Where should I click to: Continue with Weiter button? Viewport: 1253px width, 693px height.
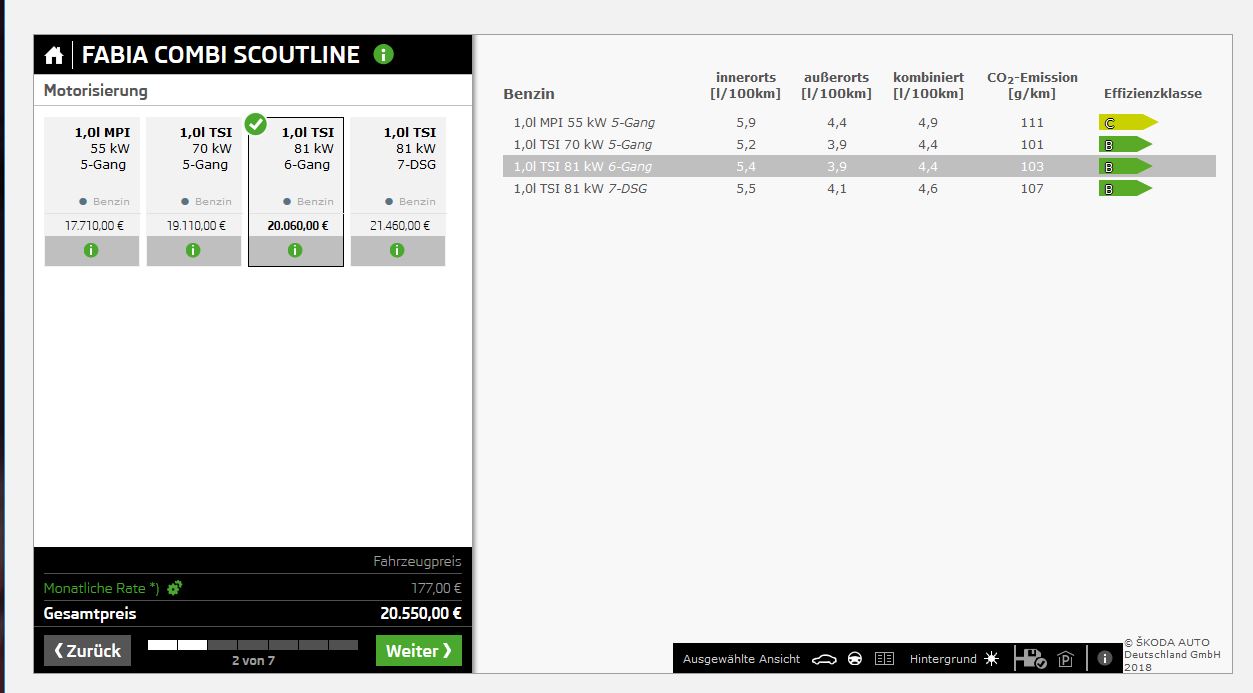coord(419,651)
